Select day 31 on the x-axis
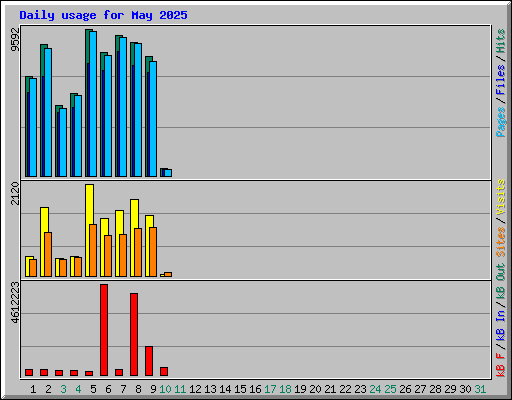This screenshot has height=400, width=512. click(x=480, y=389)
